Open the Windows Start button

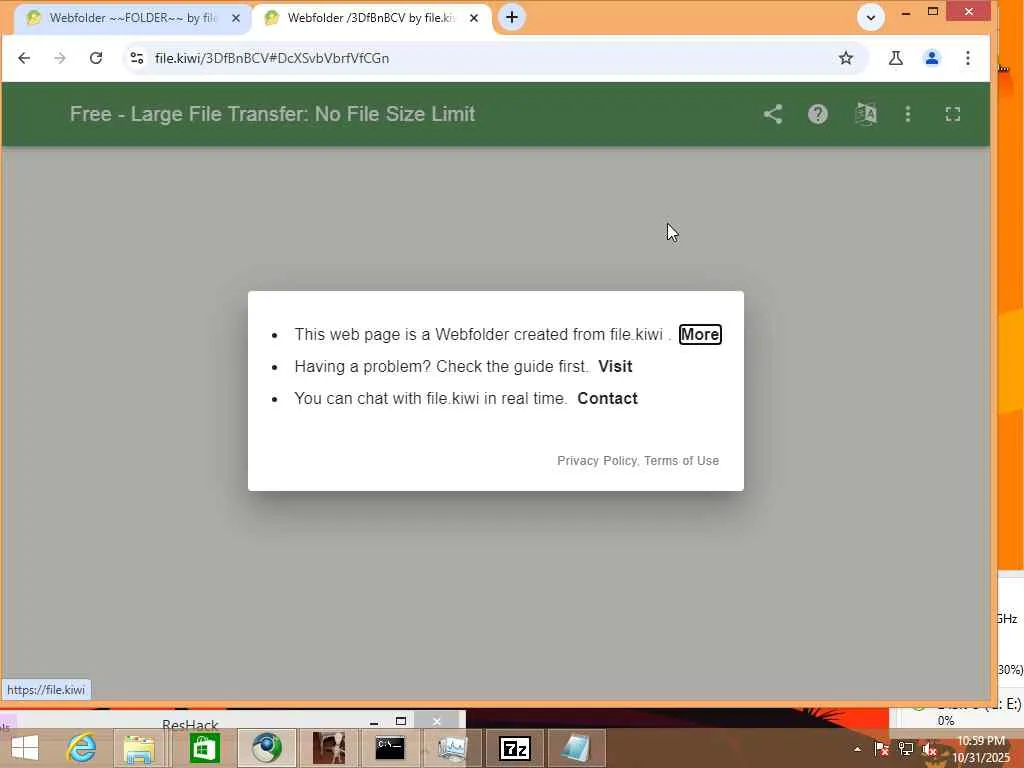(25, 748)
